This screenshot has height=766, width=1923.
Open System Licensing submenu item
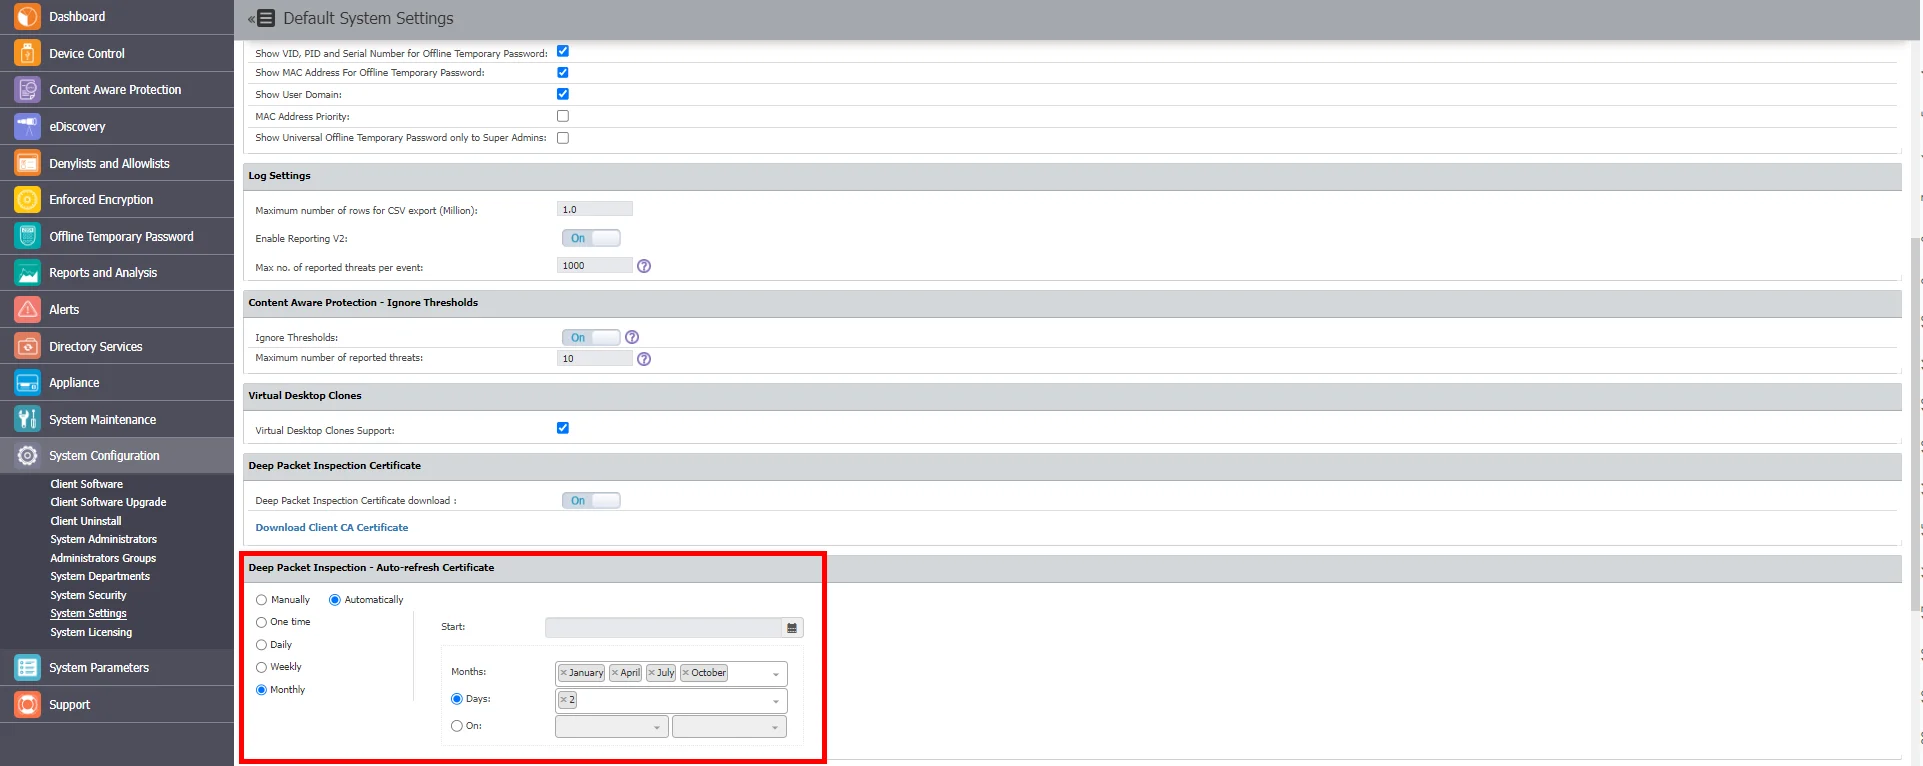pos(91,632)
